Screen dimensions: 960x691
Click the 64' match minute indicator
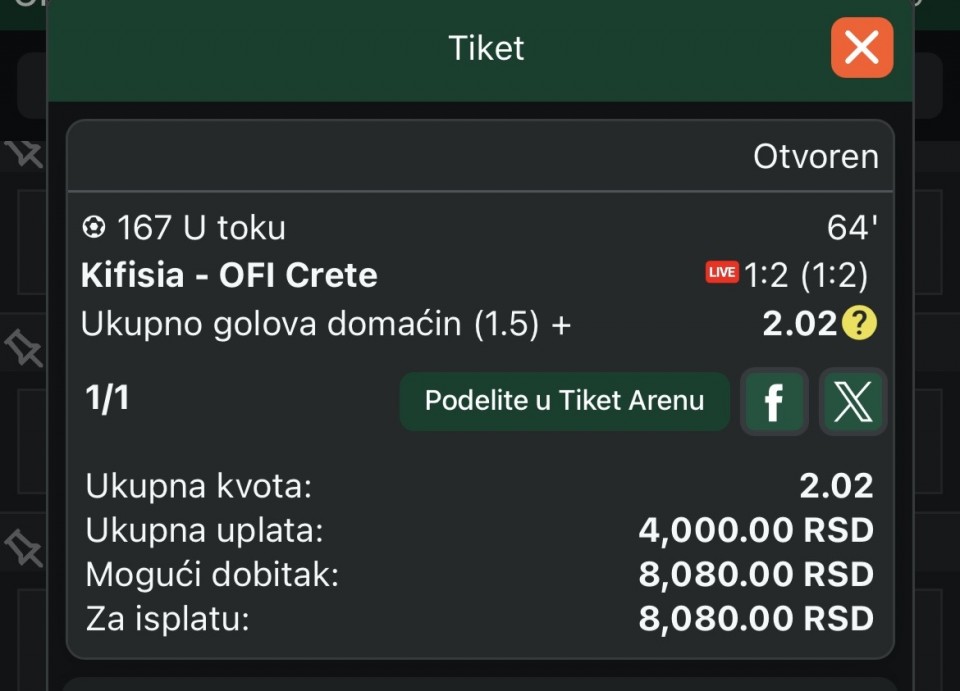pyautogui.click(x=852, y=228)
